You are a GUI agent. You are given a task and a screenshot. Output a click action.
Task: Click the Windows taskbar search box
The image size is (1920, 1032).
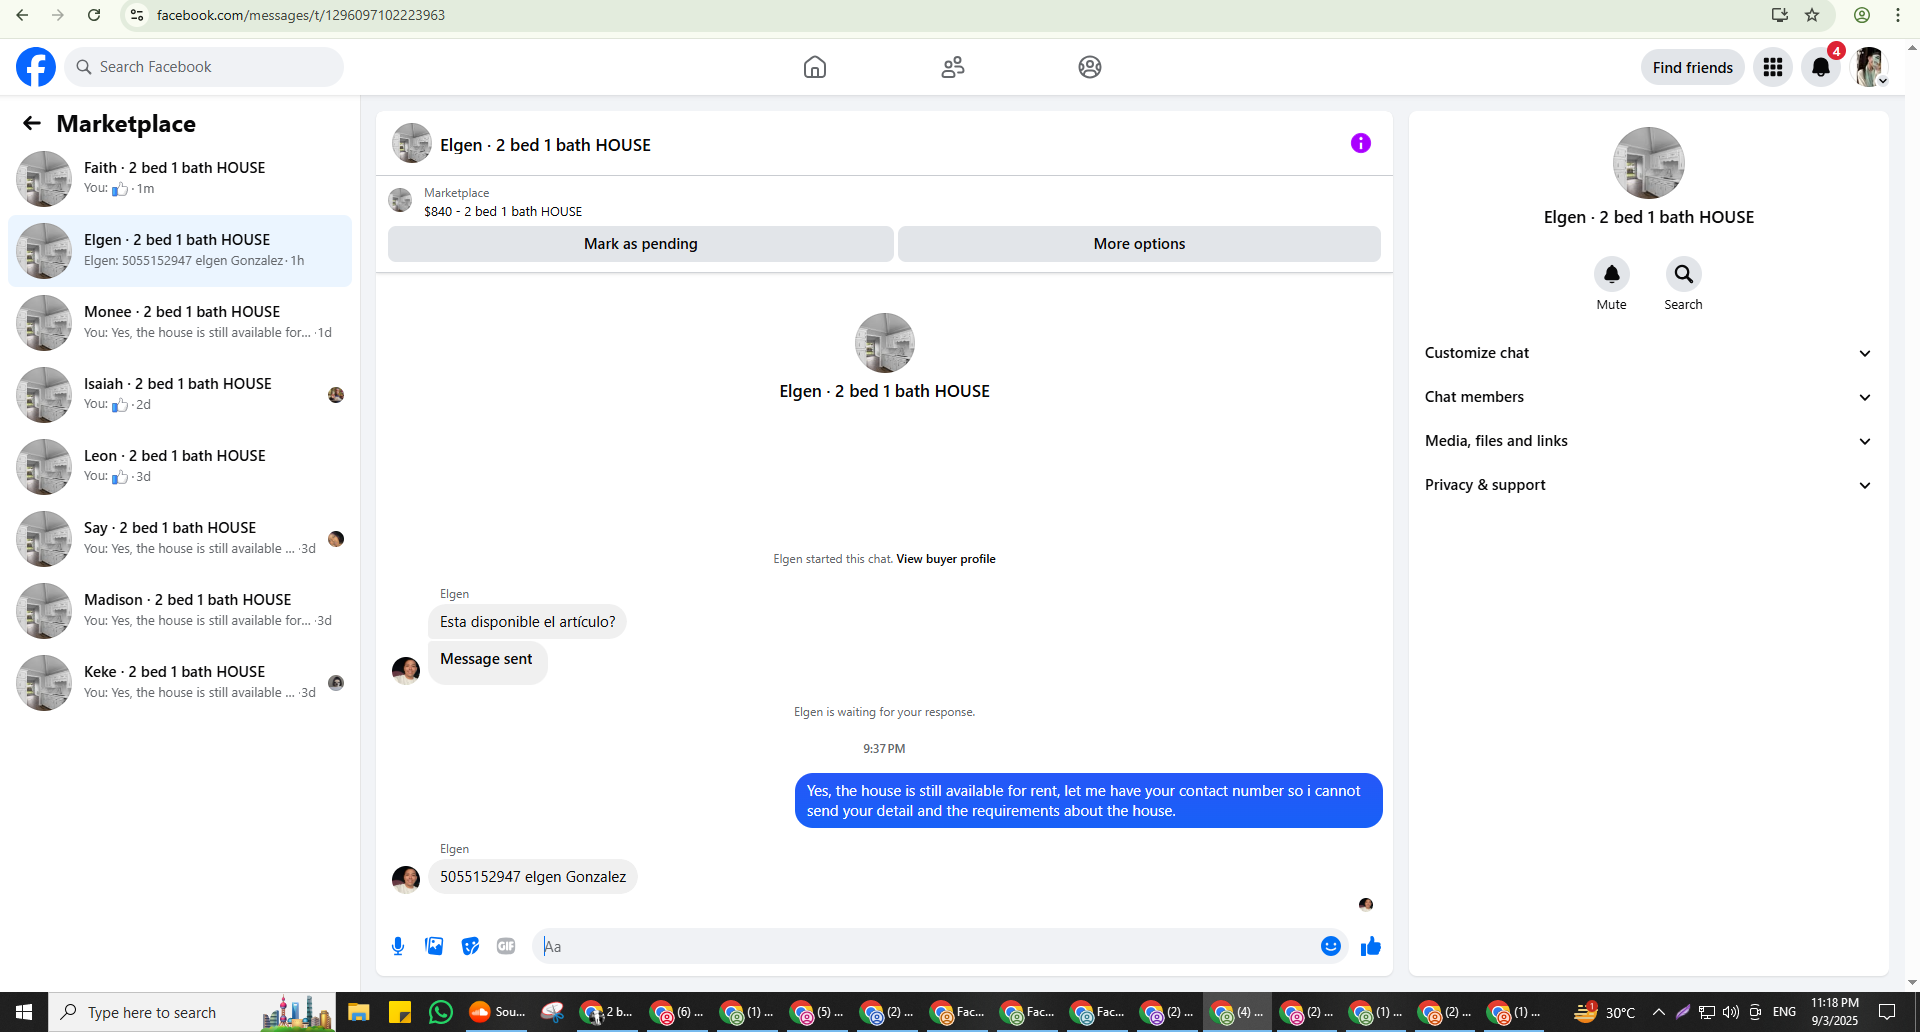(x=191, y=1012)
